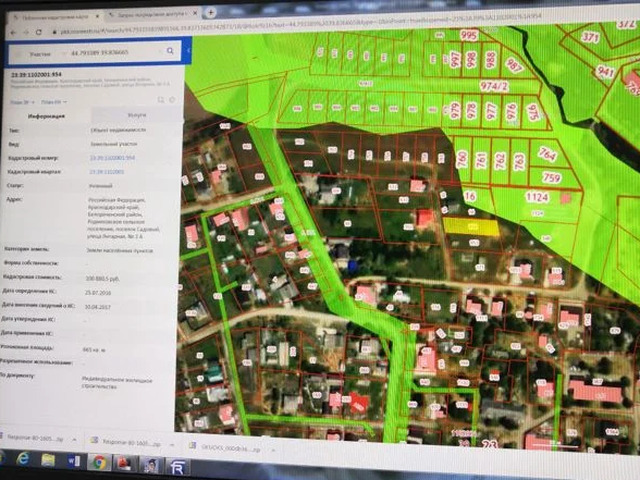Open Microsoft Word from the taskbar

[74, 461]
